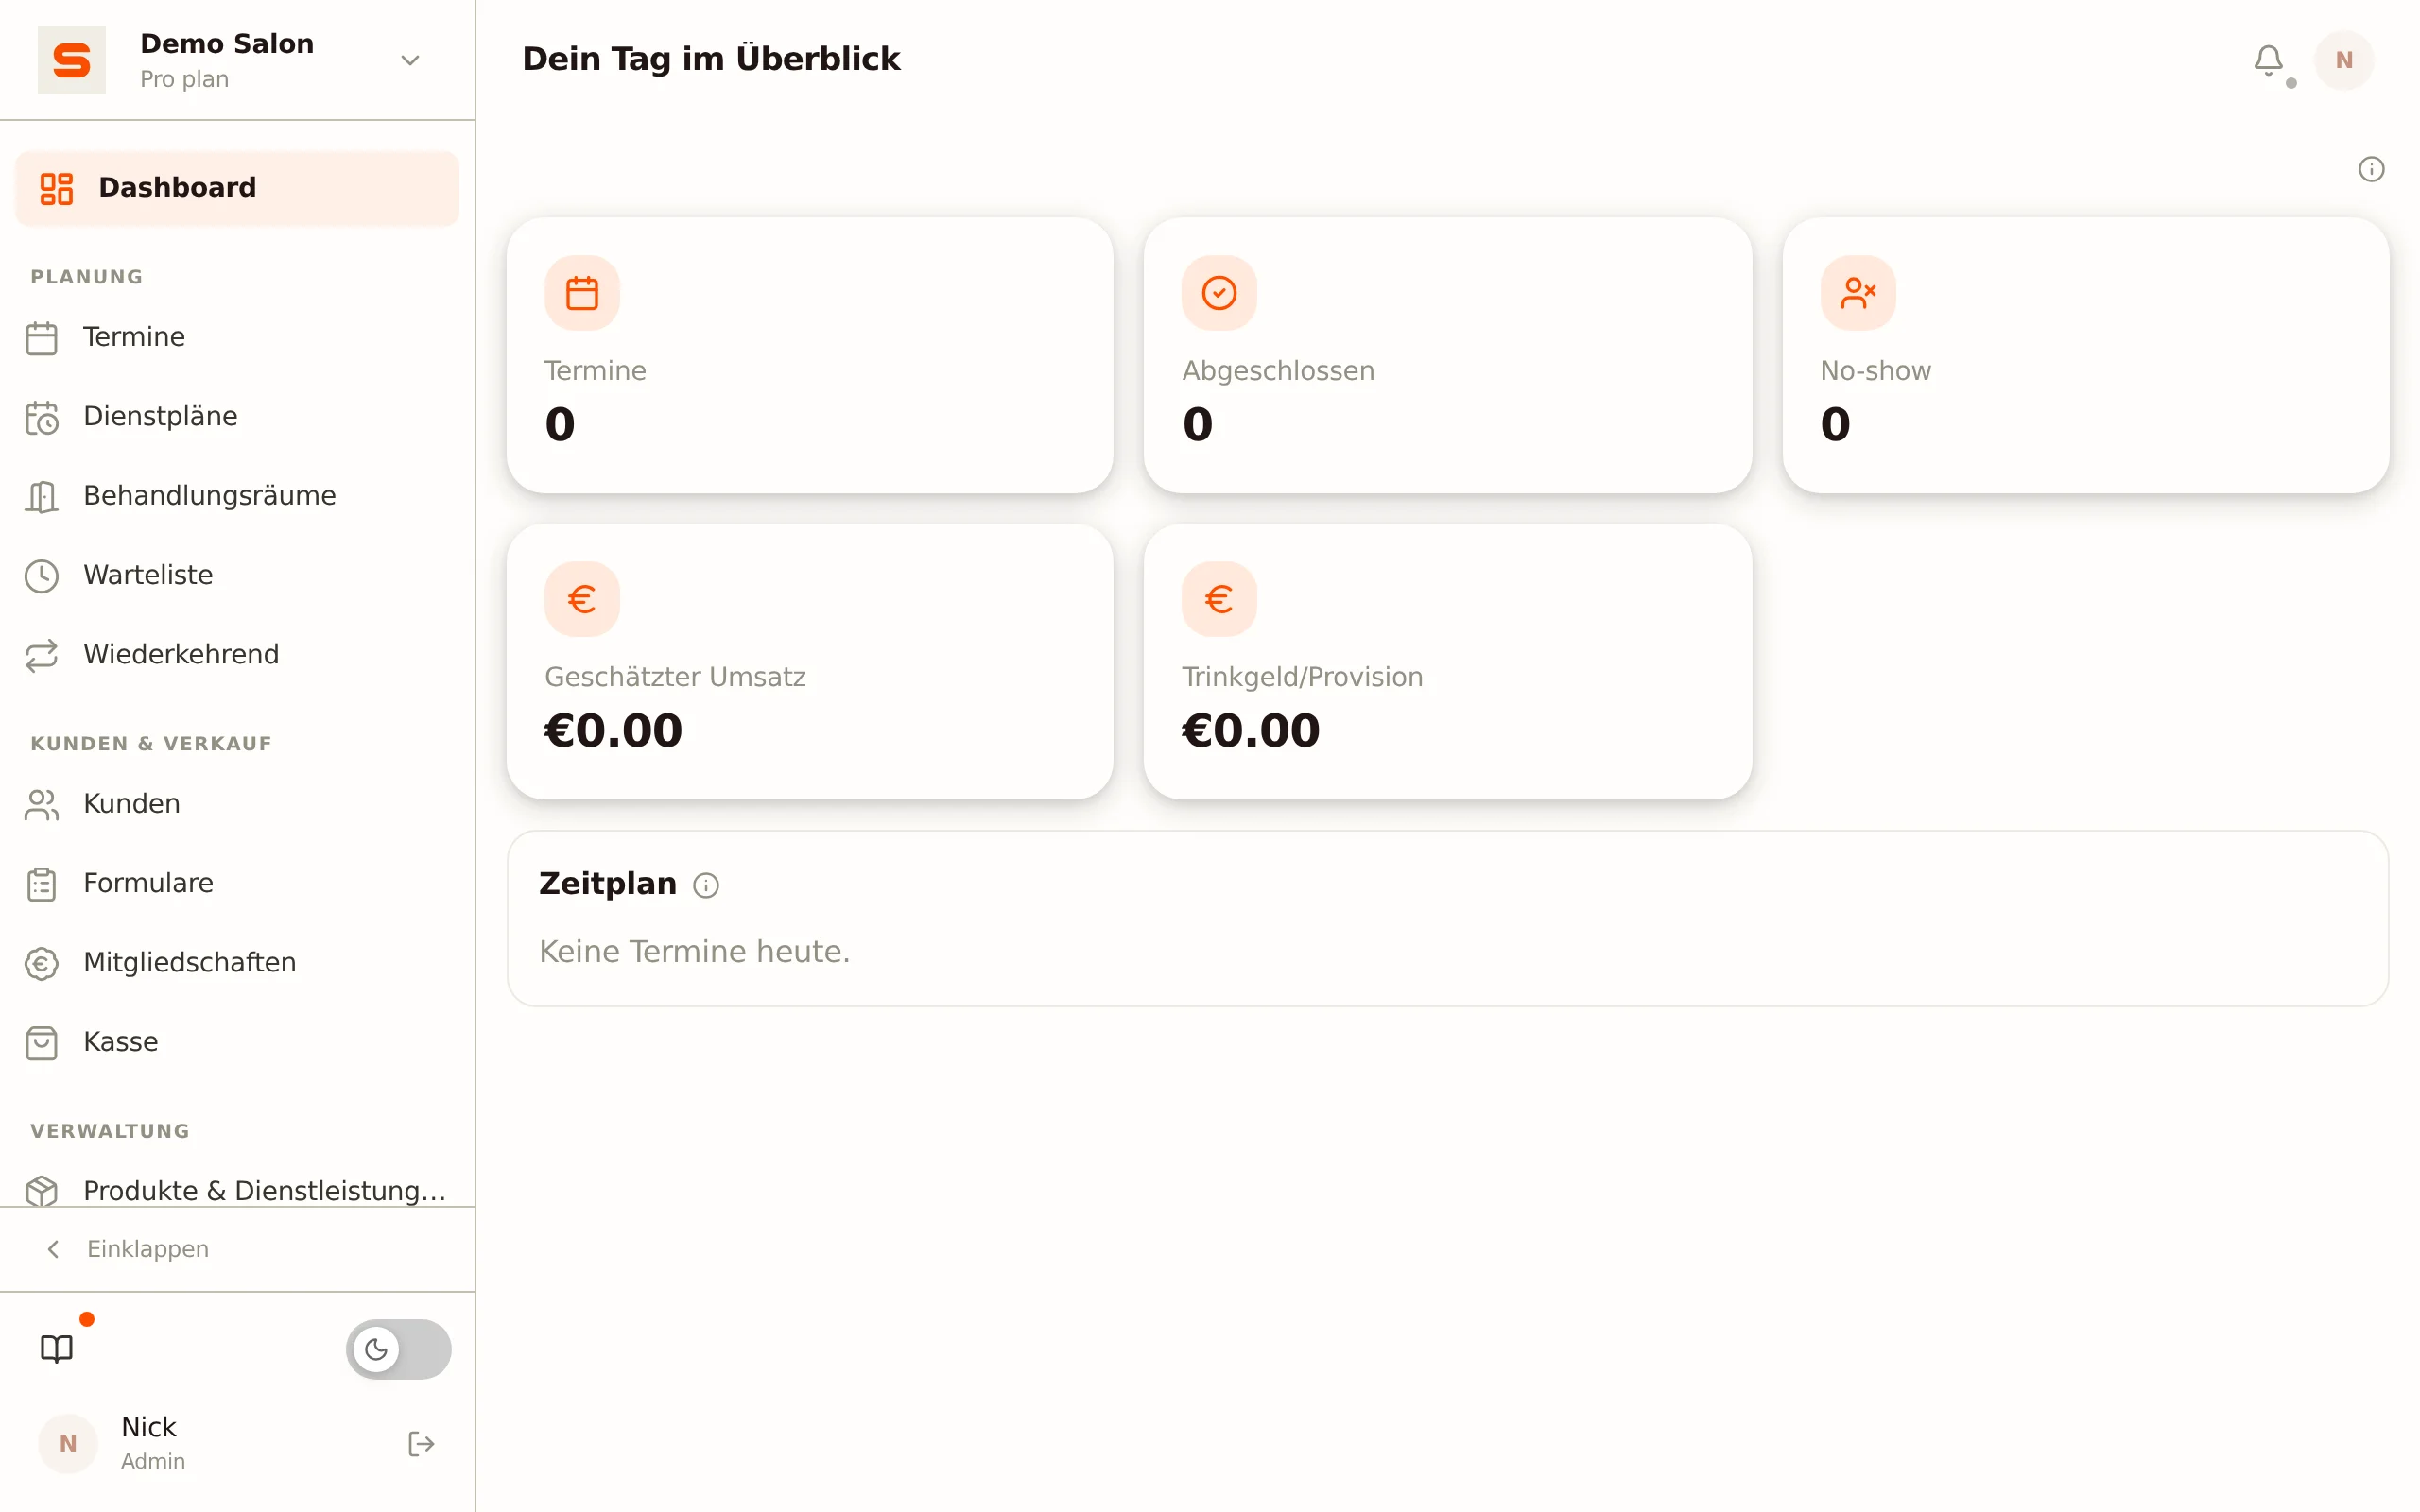Screen dimensions: 2420x1512
Task: Click the No-show user icon
Action: point(1858,293)
